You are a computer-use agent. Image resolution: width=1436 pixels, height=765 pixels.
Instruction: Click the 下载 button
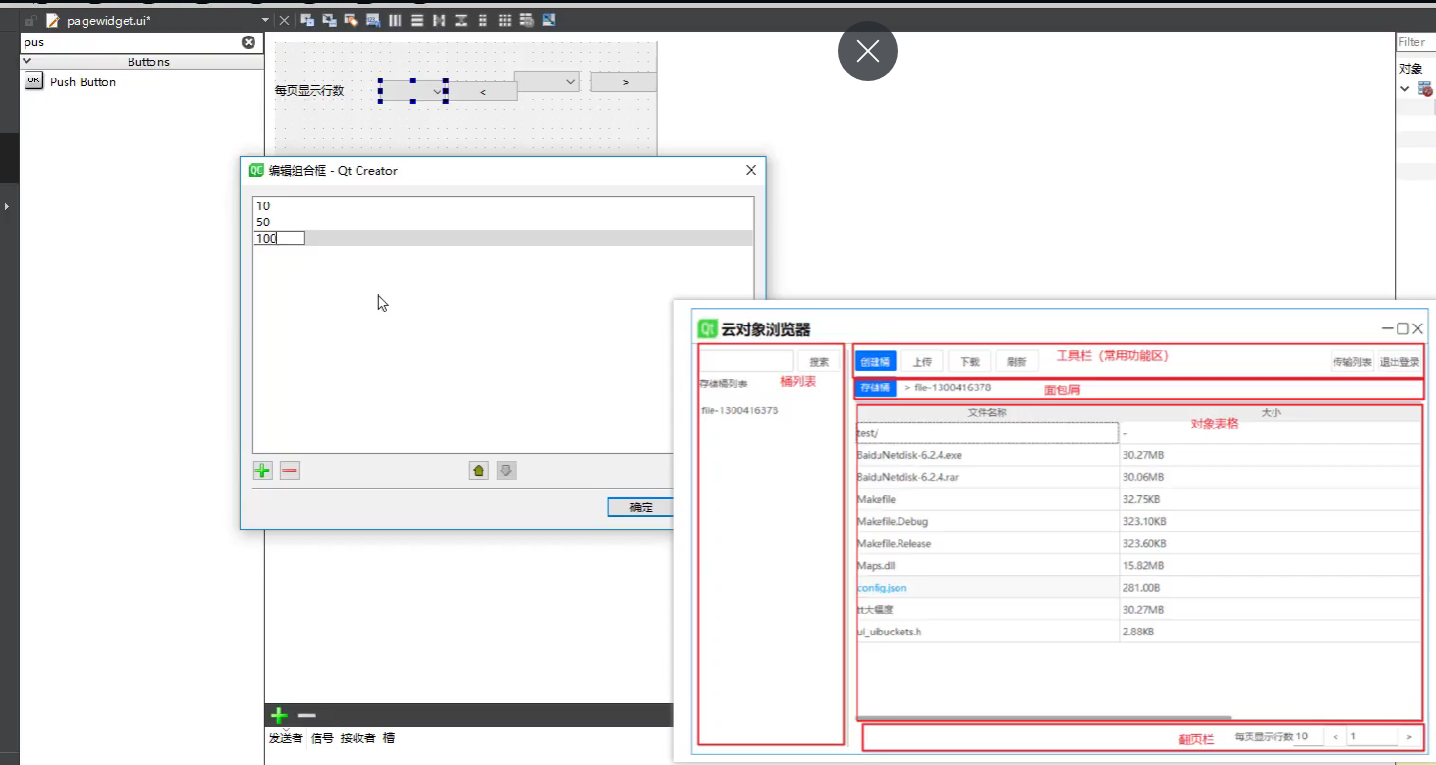(970, 361)
